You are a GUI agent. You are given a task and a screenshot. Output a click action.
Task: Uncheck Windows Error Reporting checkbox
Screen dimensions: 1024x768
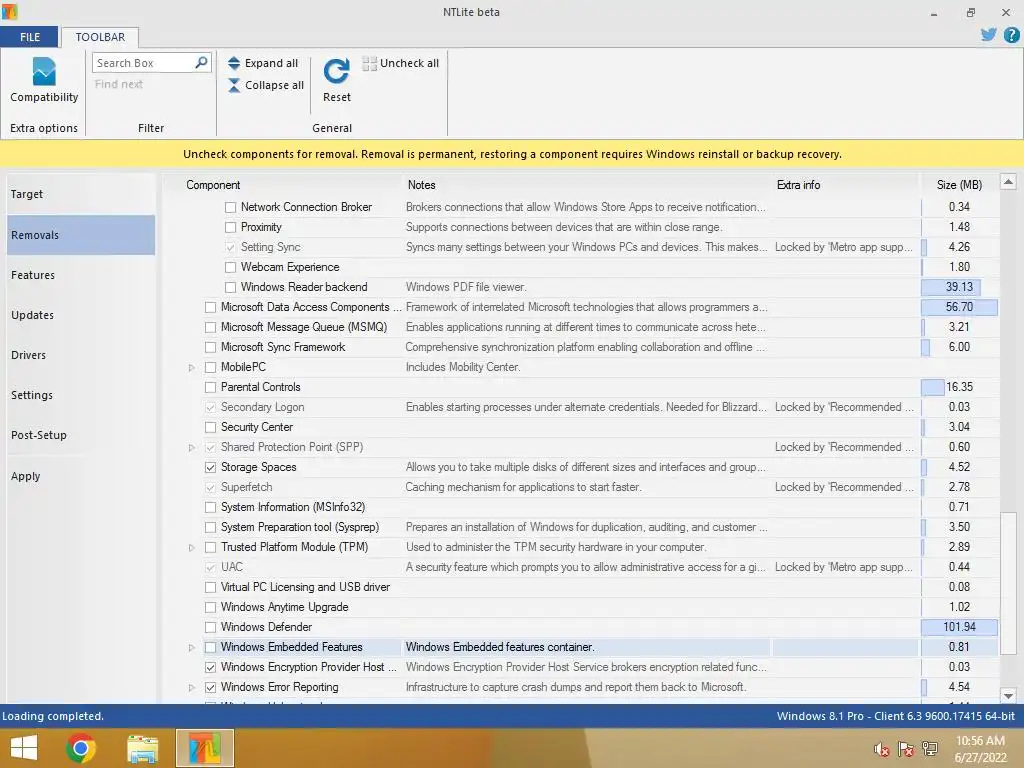tap(210, 688)
